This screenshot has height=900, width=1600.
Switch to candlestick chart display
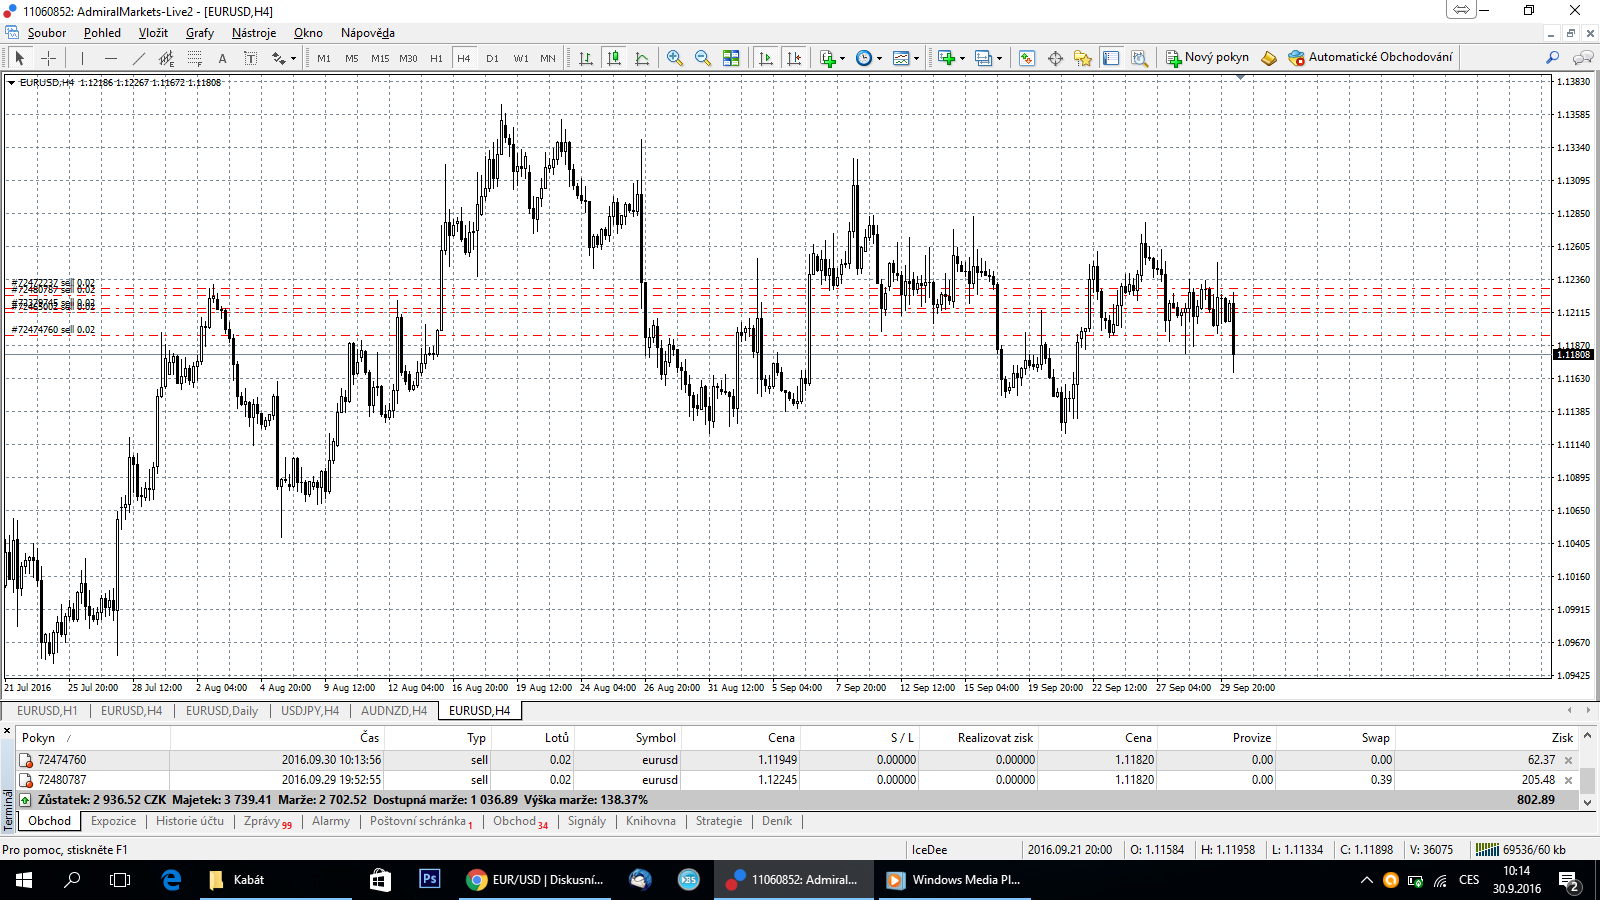614,58
